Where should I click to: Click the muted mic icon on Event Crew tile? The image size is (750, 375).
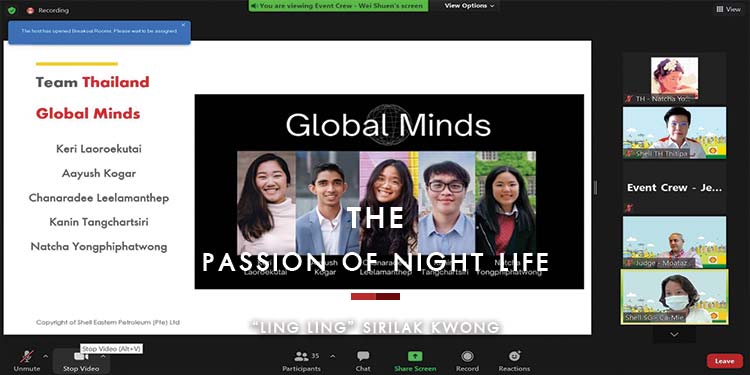(x=629, y=208)
